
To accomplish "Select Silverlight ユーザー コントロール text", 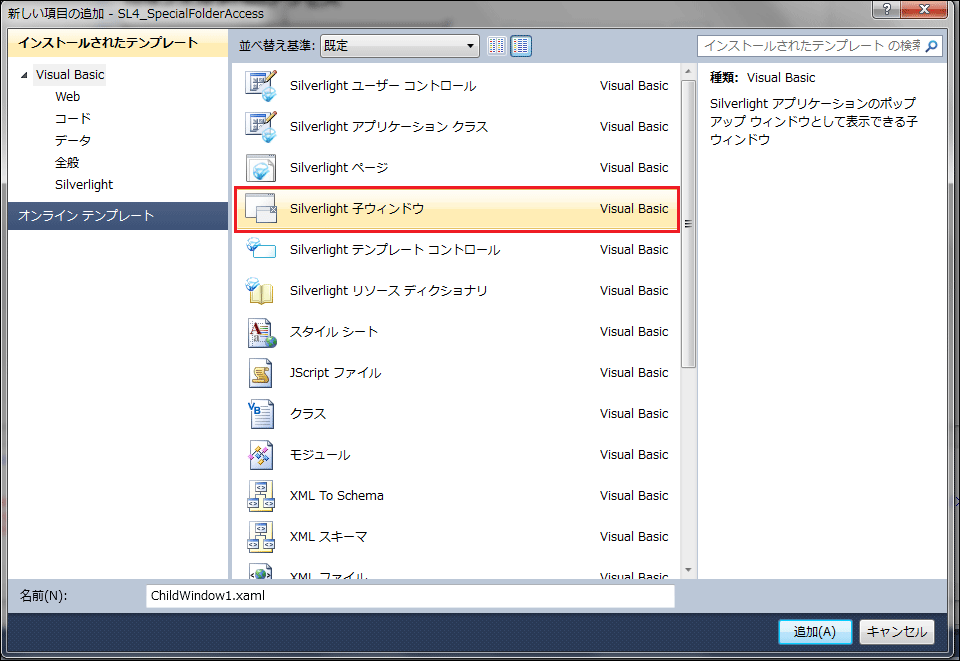I will tap(383, 86).
